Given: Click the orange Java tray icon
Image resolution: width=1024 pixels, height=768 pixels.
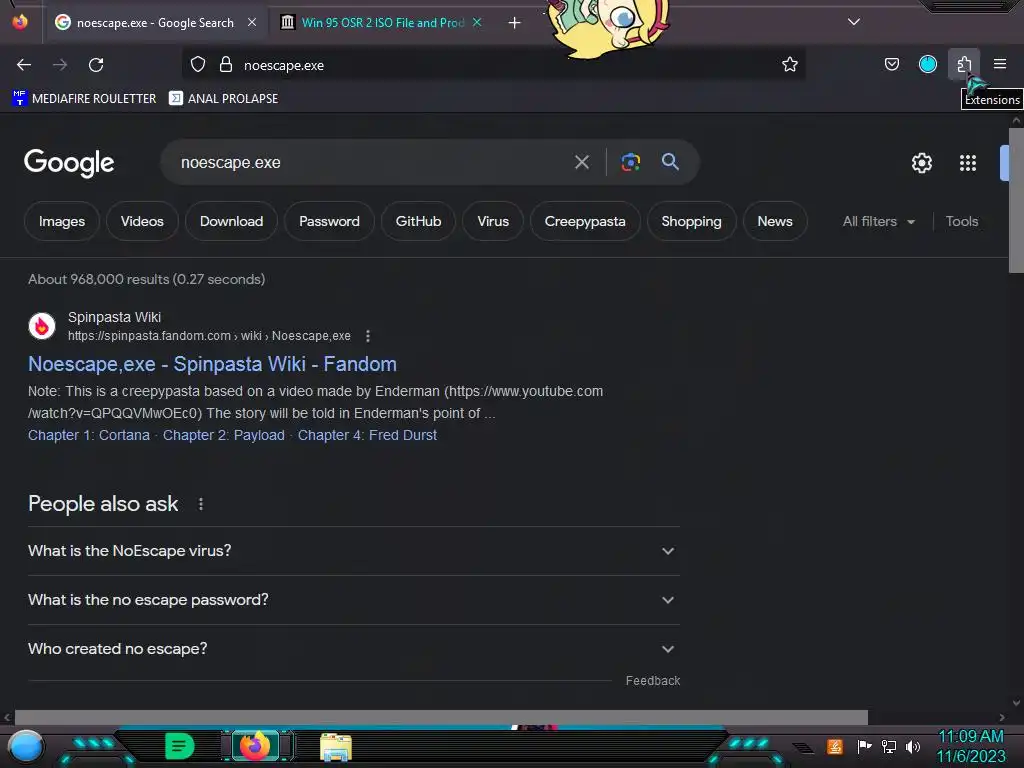Looking at the screenshot, I should point(835,746).
